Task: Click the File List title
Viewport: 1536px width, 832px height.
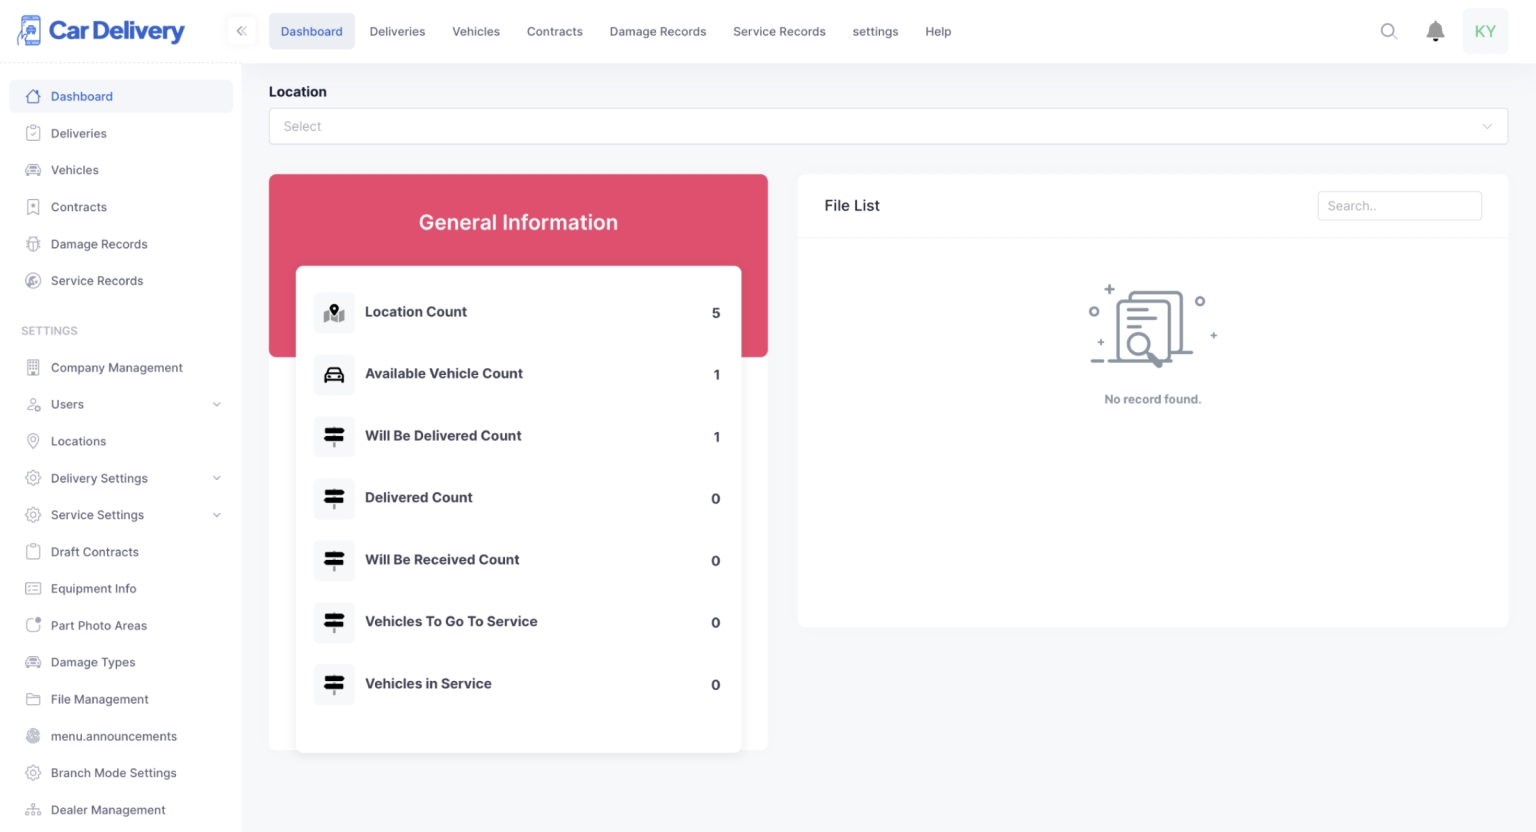Action: pyautogui.click(x=852, y=205)
